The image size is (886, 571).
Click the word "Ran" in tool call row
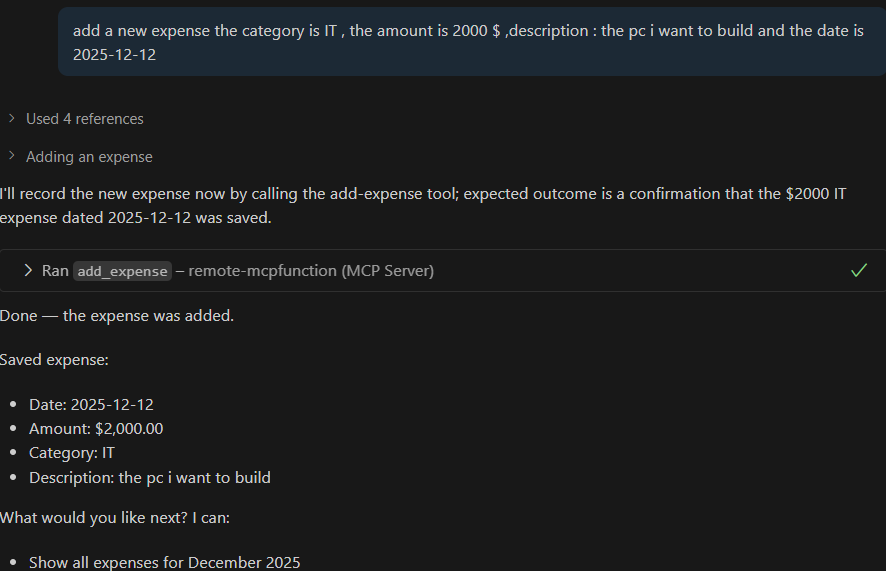pos(55,271)
